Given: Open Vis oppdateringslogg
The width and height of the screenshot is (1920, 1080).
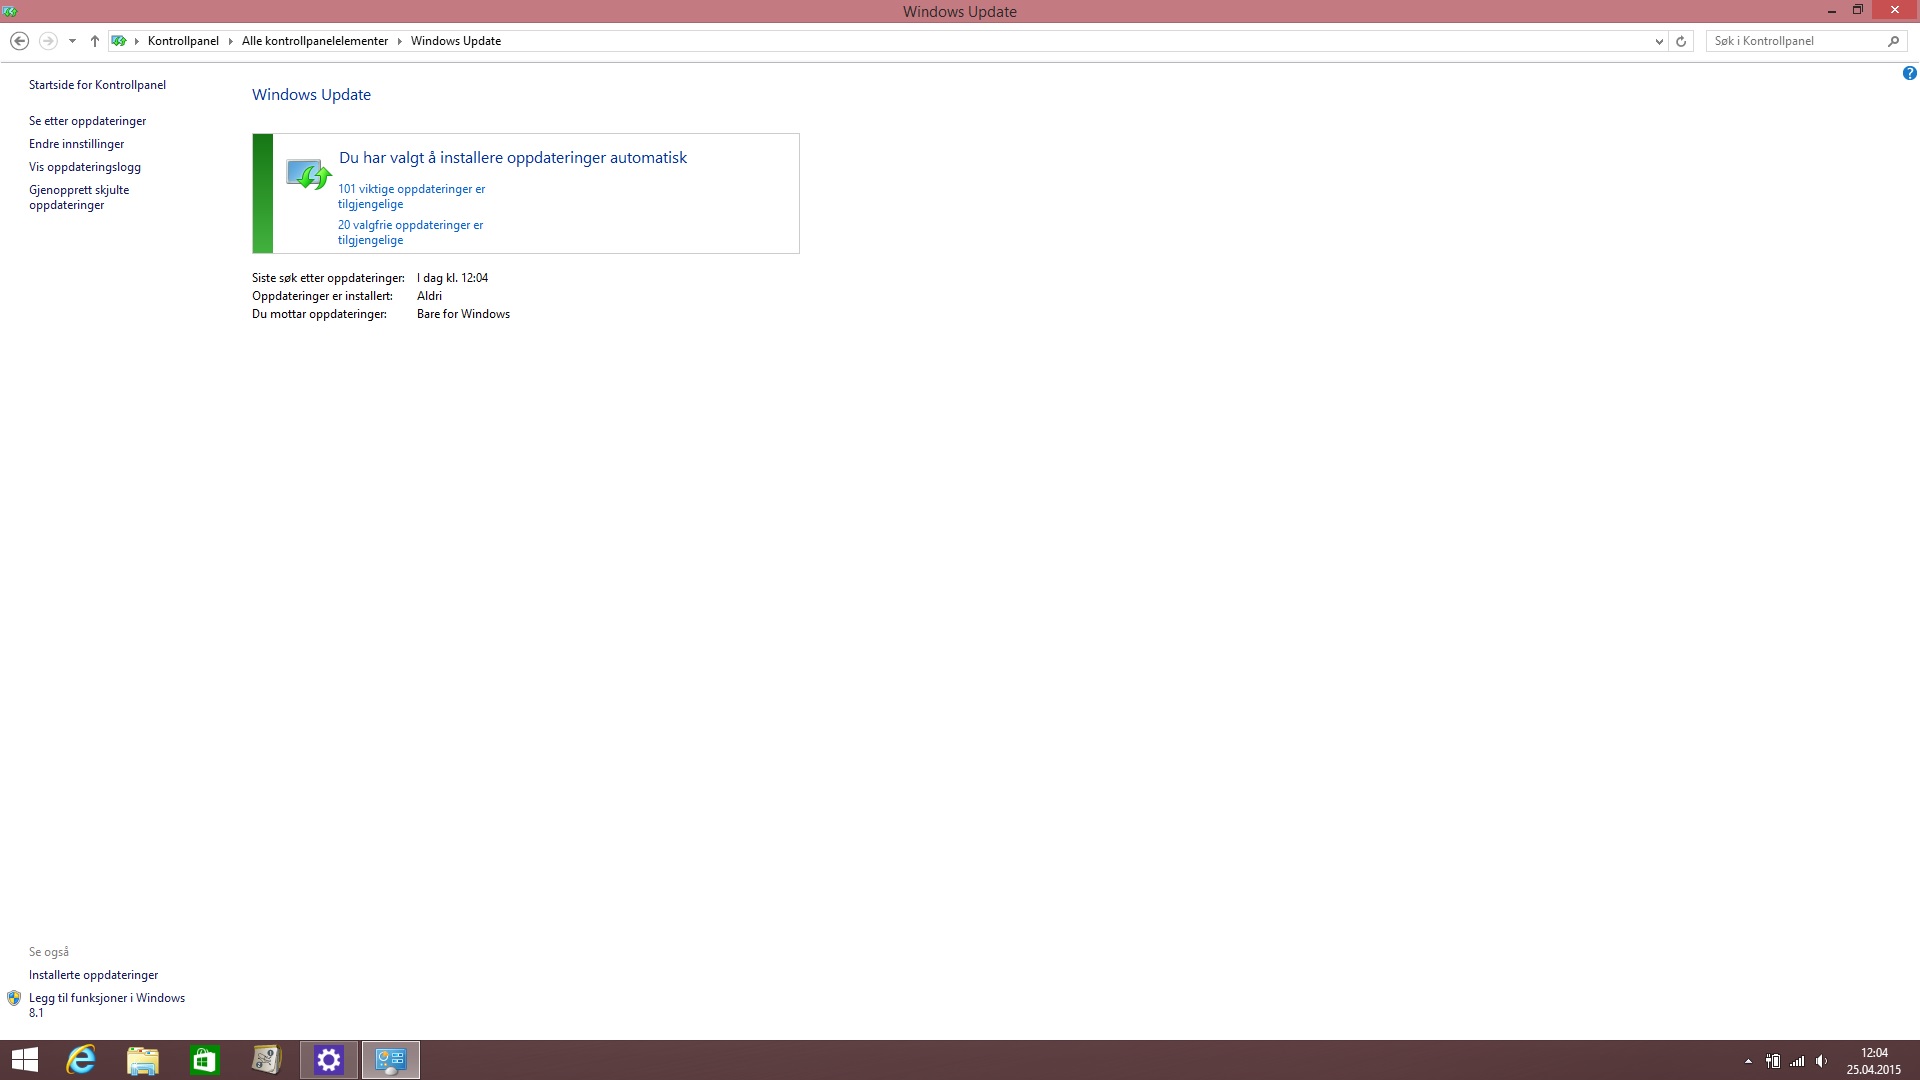Looking at the screenshot, I should point(85,167).
